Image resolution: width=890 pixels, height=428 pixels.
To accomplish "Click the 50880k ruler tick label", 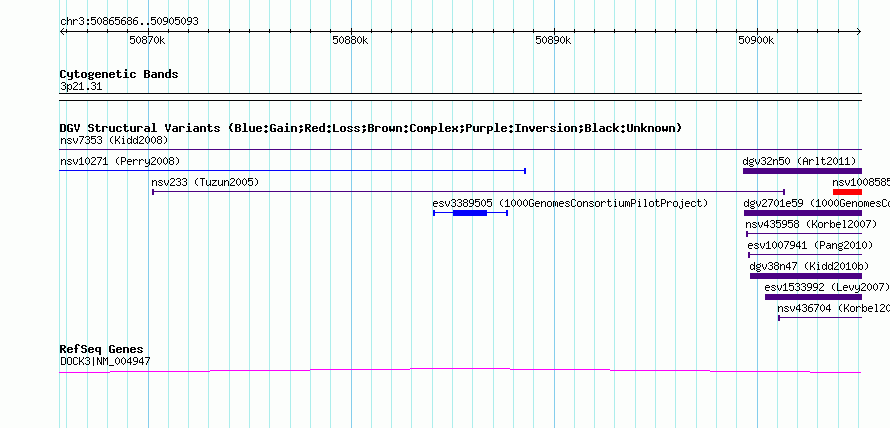I will point(350,40).
